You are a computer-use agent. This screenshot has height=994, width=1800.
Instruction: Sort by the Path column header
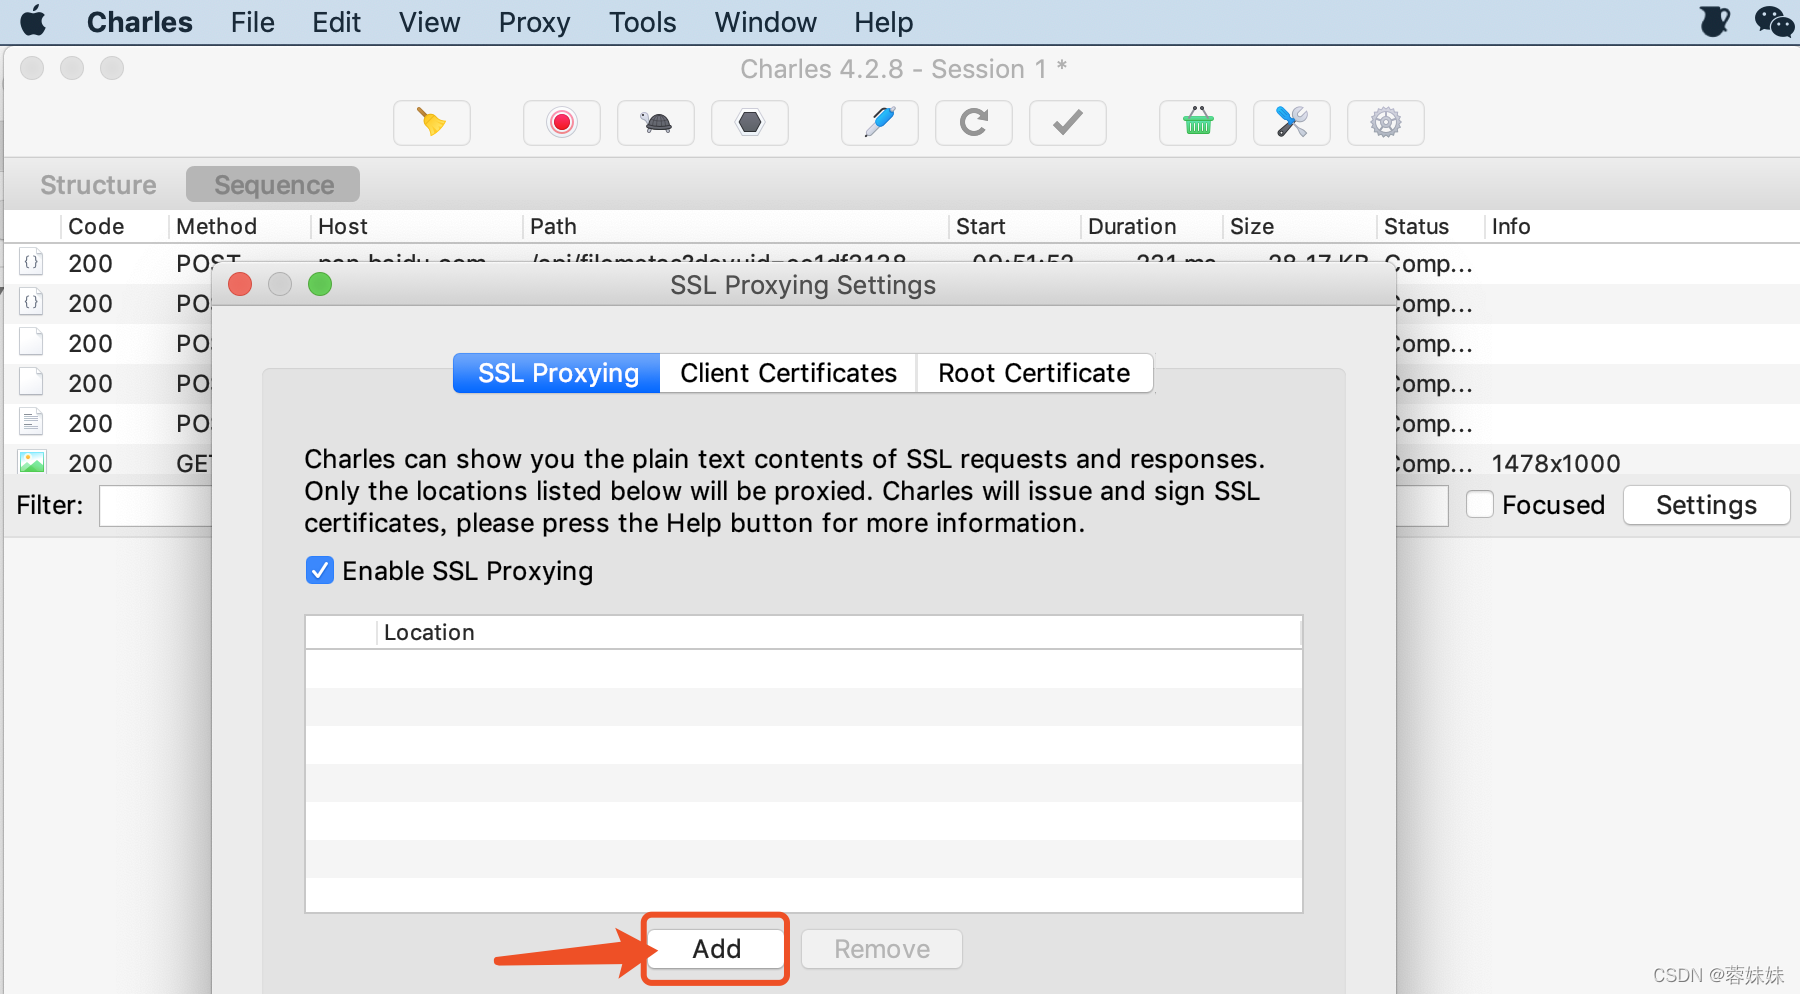click(553, 226)
